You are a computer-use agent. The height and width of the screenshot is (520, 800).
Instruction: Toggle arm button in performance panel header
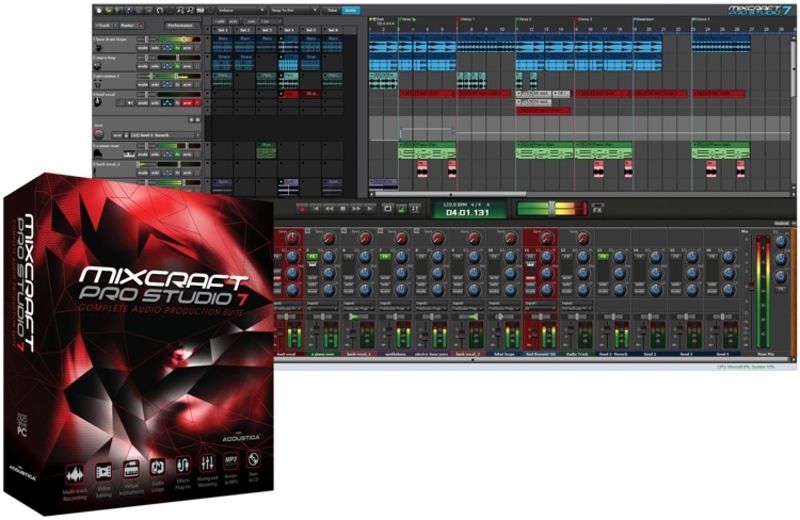(233, 21)
